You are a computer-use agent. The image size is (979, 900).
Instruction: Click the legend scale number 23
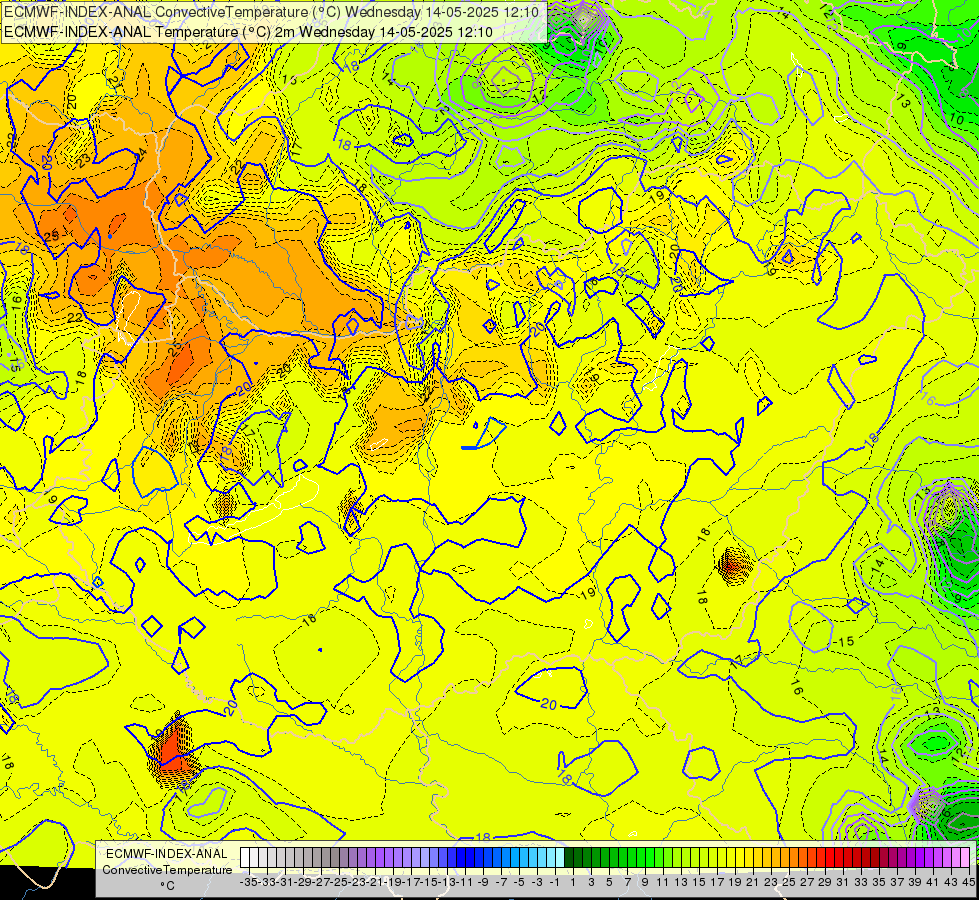coord(772,882)
